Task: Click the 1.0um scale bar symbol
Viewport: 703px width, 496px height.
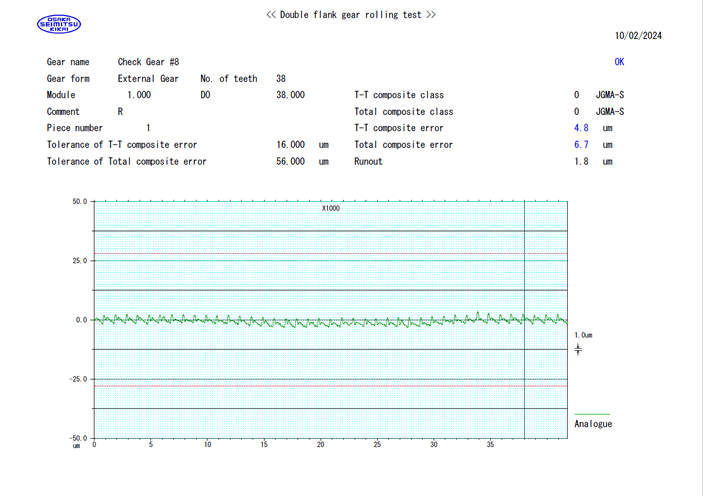Action: (578, 349)
